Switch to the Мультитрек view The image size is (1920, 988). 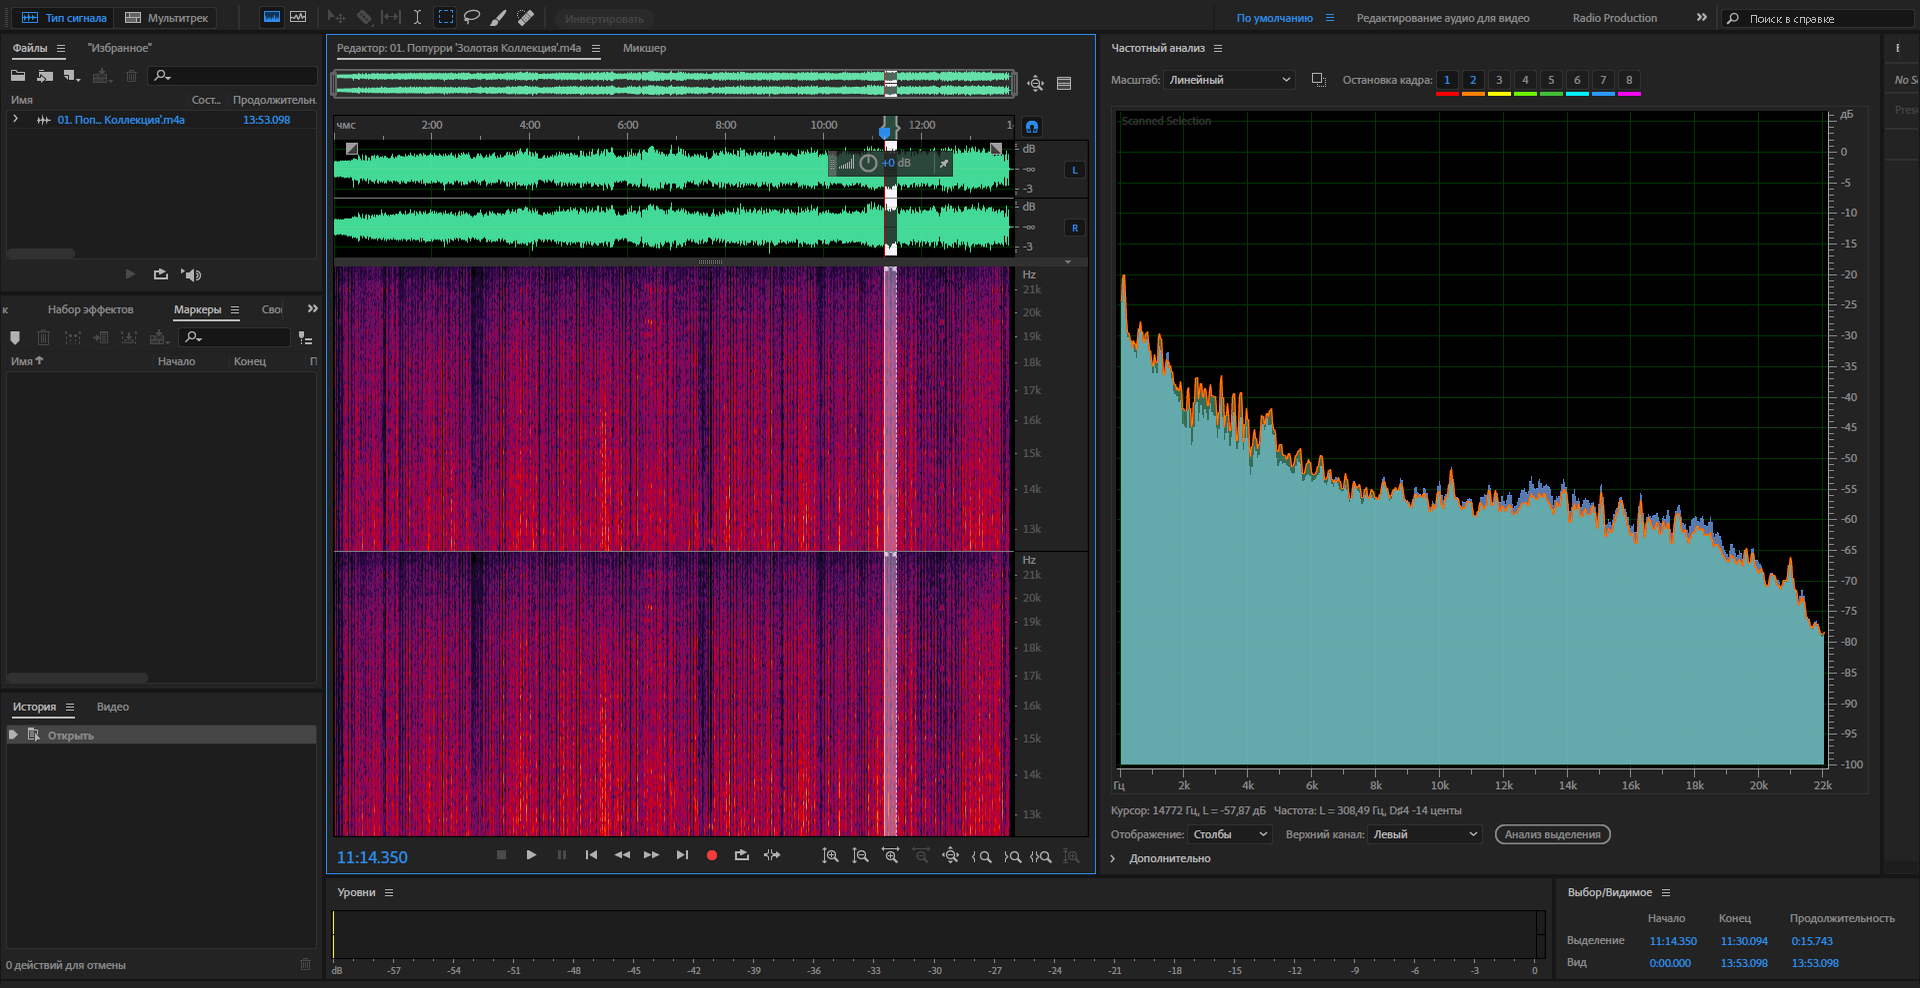click(167, 18)
